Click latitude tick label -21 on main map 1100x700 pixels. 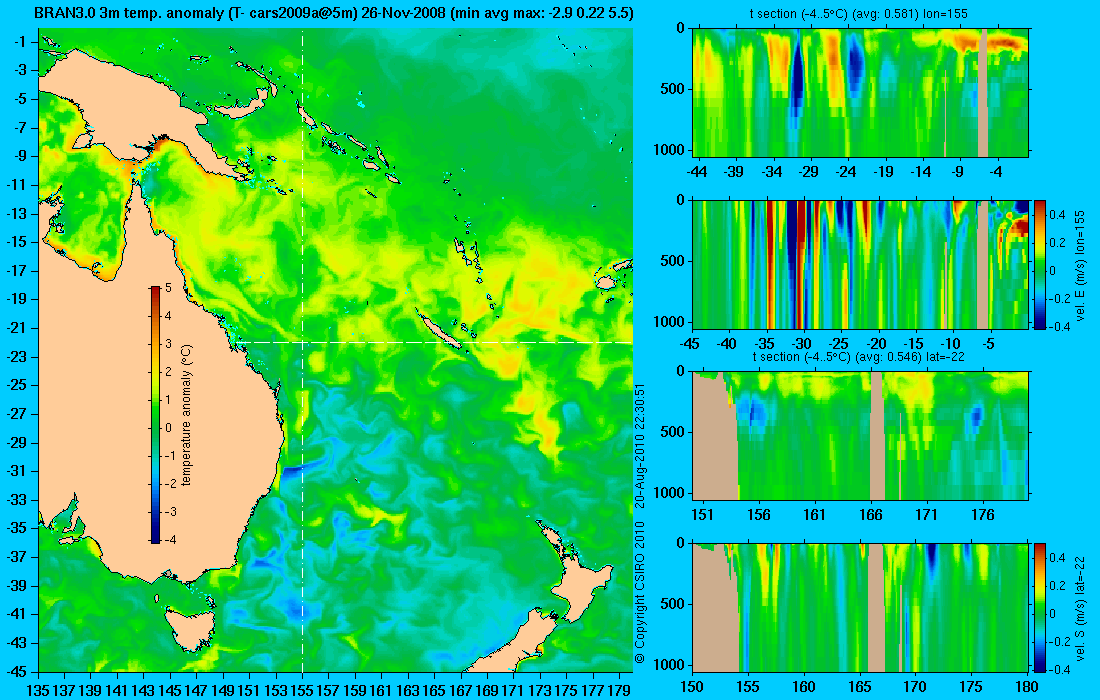click(19, 328)
